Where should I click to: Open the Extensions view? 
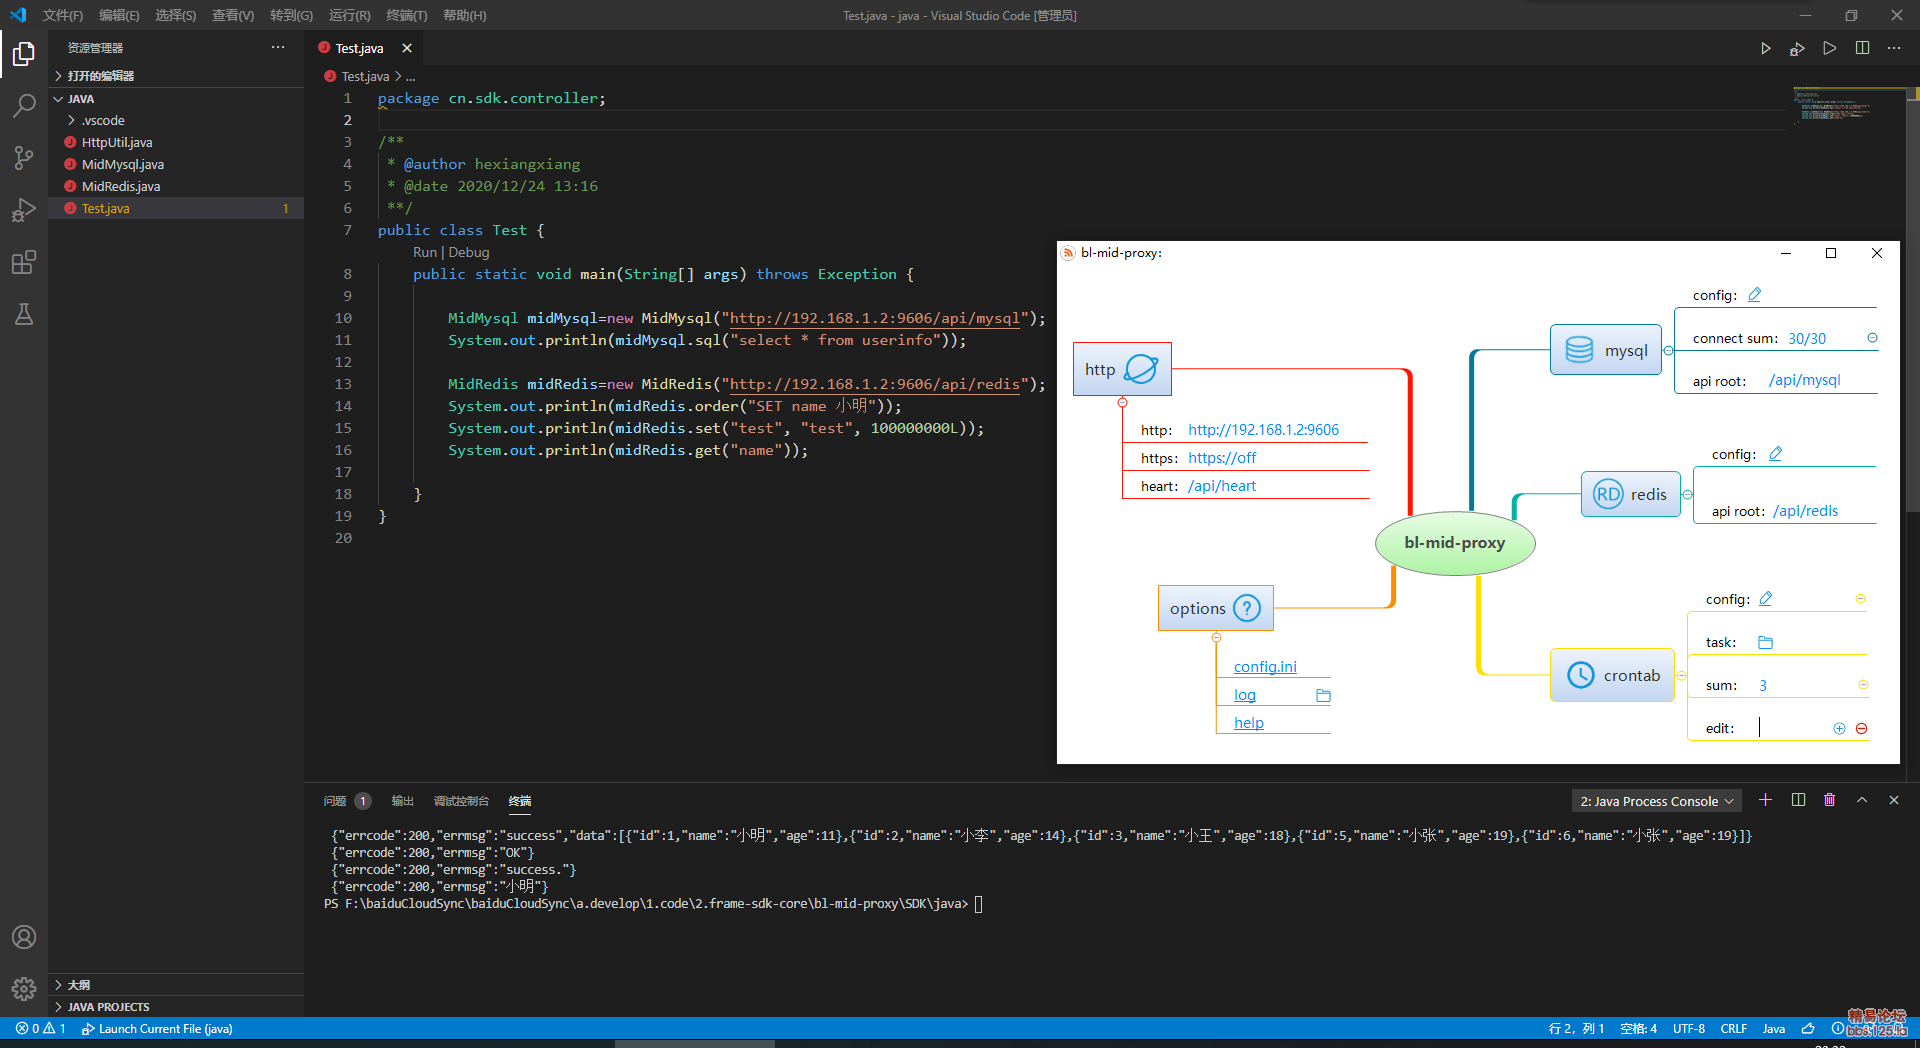(24, 262)
